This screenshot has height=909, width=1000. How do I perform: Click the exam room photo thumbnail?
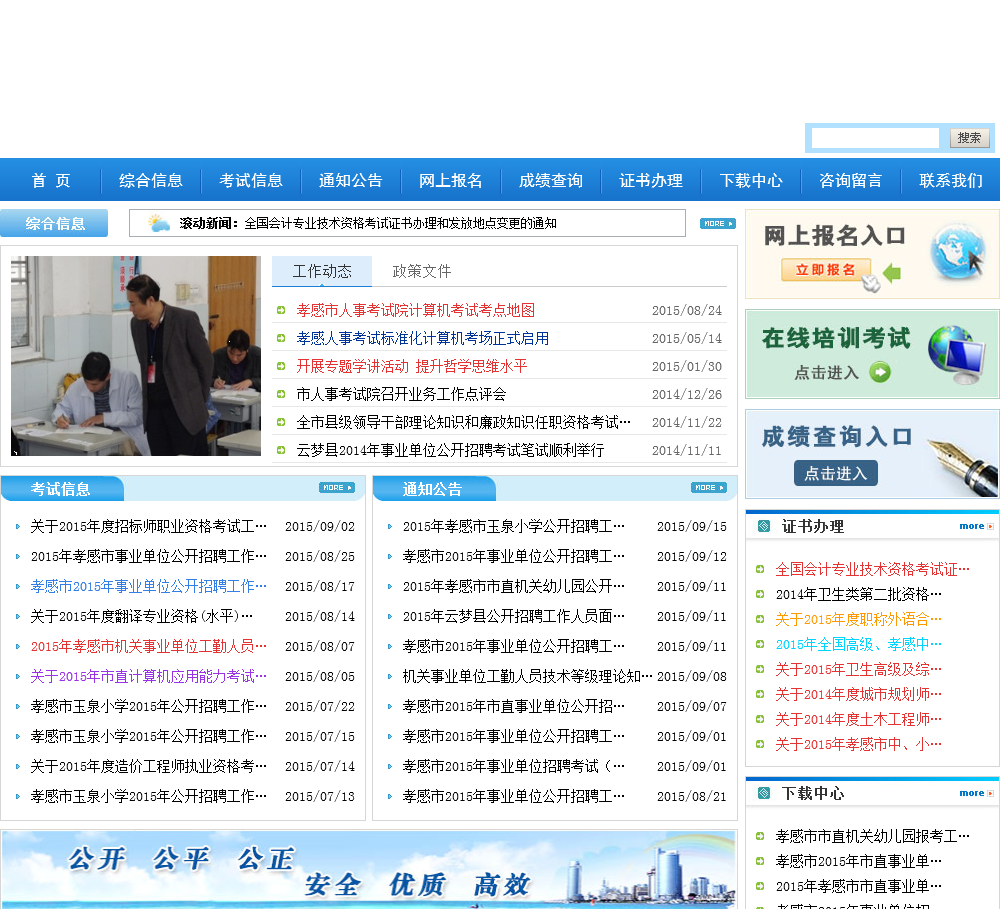pyautogui.click(x=136, y=356)
